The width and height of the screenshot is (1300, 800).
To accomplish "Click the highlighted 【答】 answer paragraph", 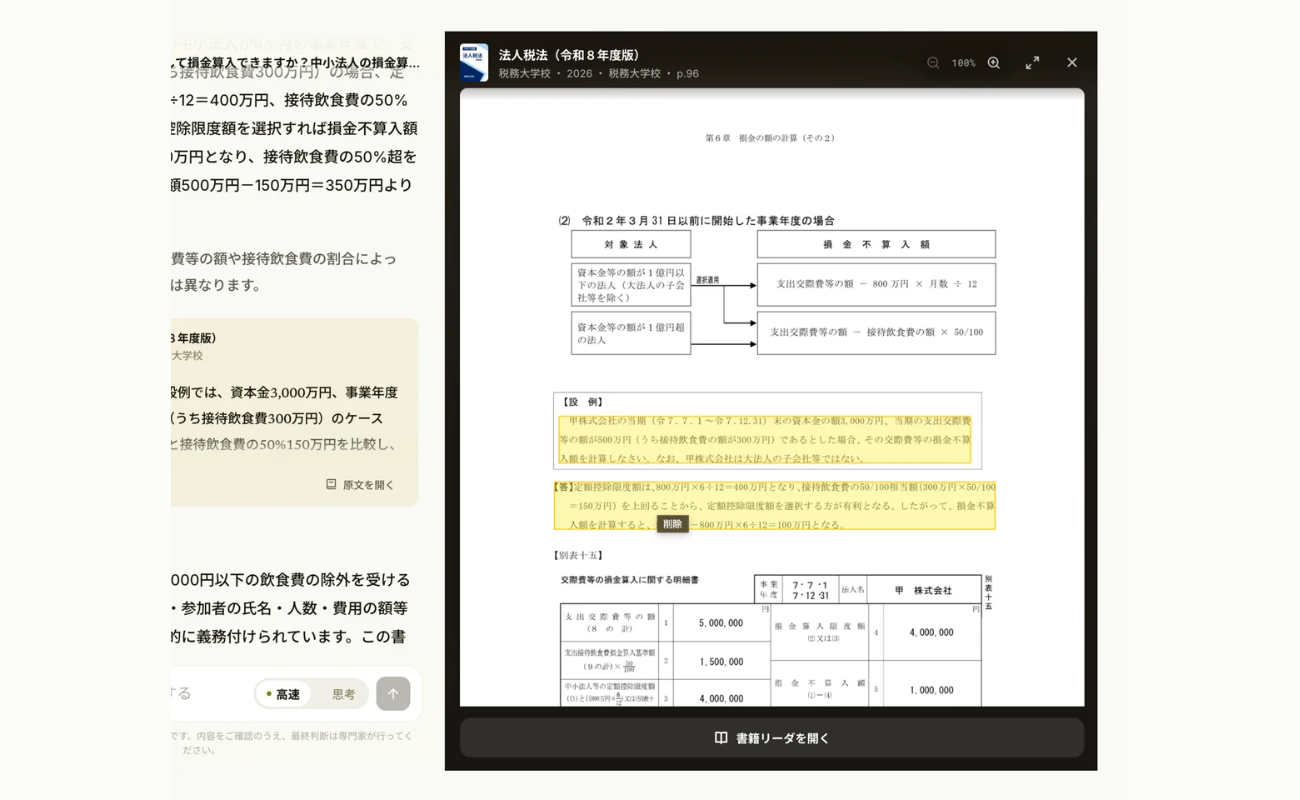I will 774,505.
